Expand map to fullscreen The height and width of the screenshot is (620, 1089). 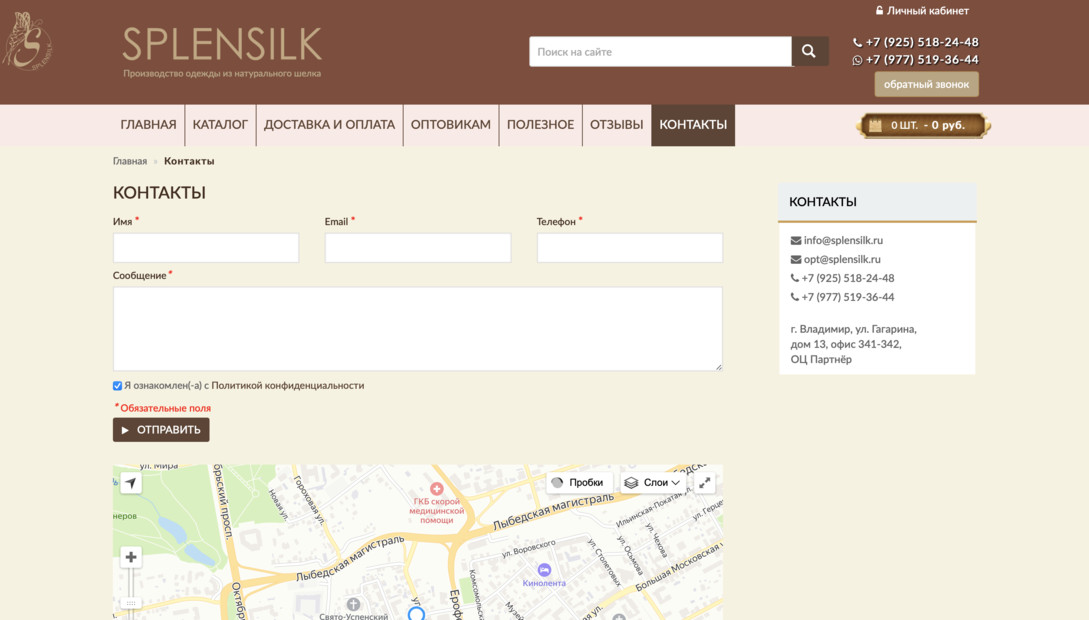tap(705, 483)
